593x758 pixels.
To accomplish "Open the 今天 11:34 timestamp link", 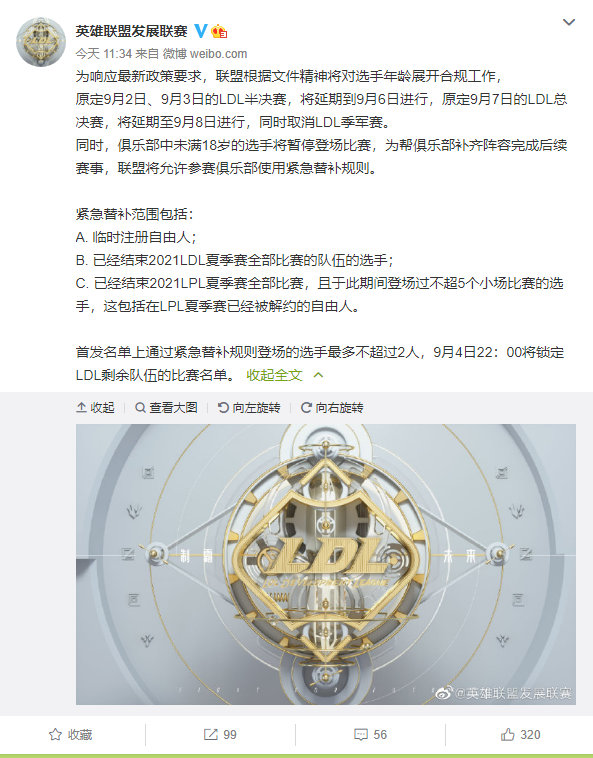I will coord(104,54).
